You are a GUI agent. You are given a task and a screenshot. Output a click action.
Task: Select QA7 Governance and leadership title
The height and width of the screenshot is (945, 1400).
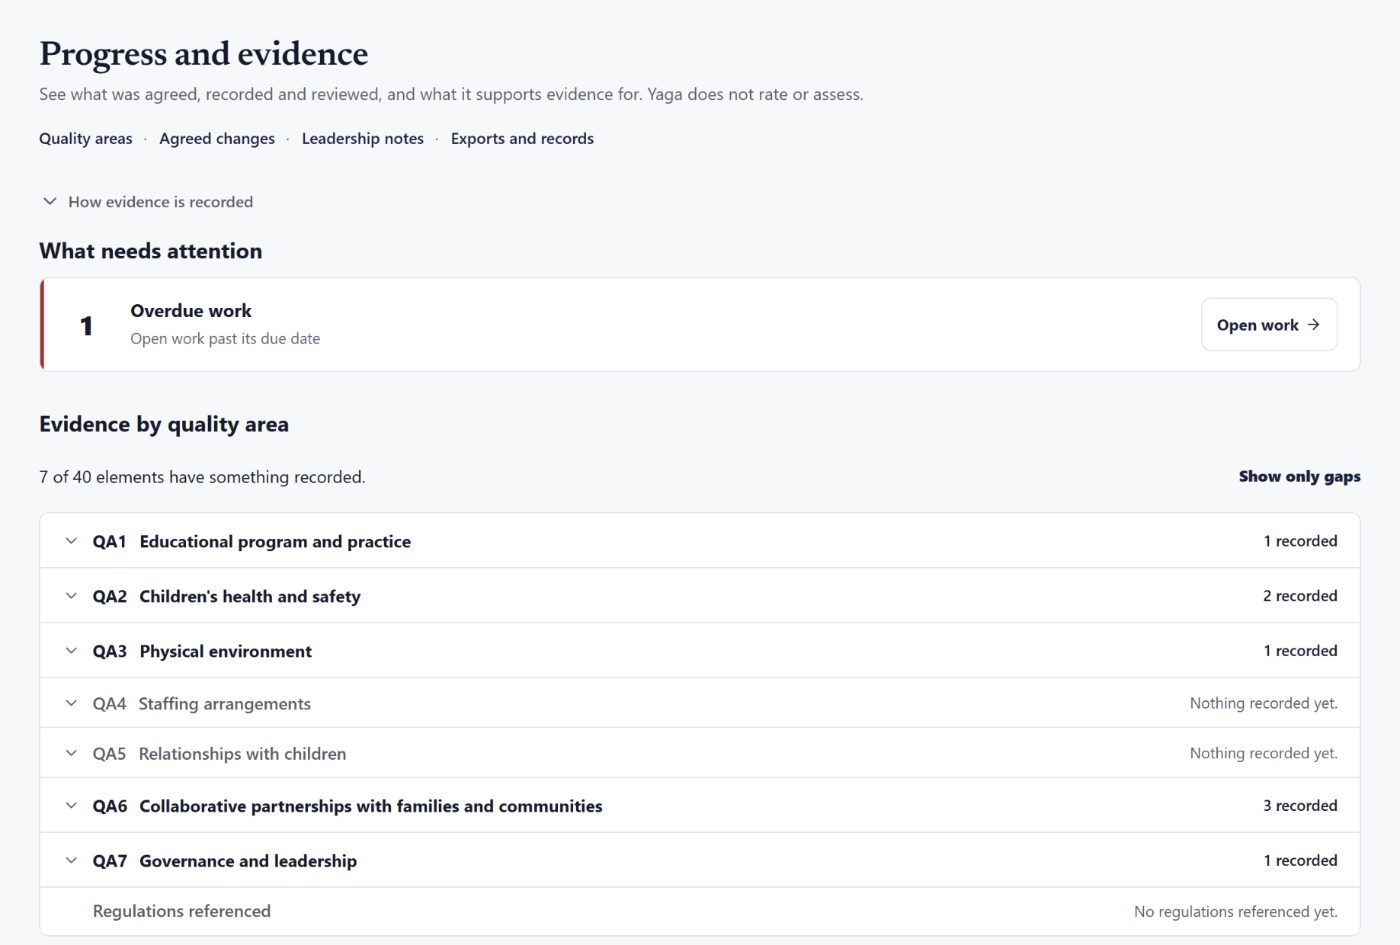coord(248,860)
